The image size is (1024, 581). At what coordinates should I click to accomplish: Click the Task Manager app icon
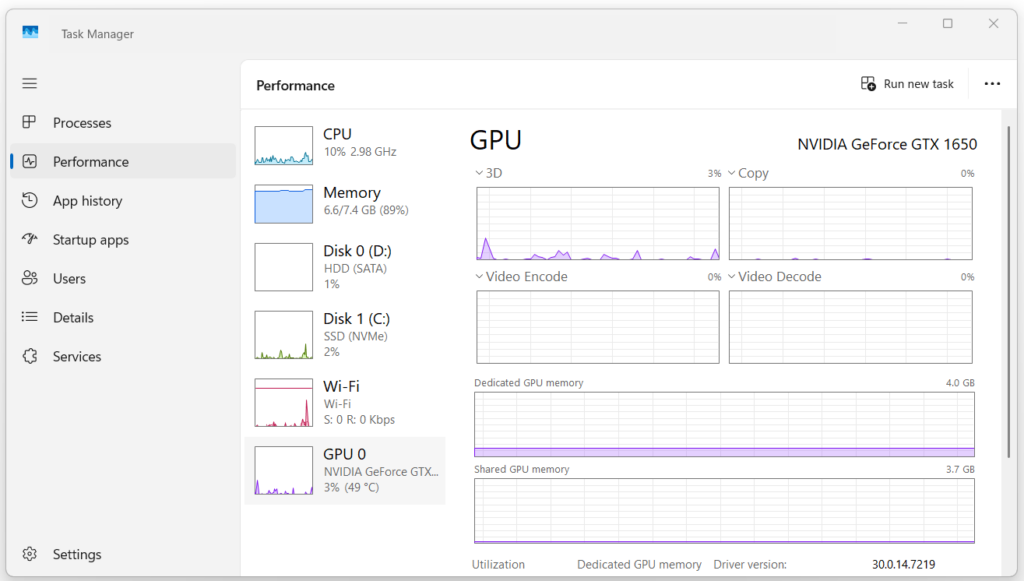coord(30,33)
